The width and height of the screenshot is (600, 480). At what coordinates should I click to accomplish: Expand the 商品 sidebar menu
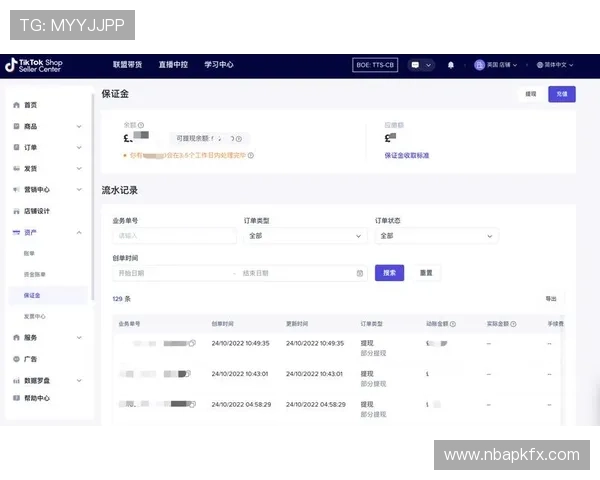(x=79, y=126)
